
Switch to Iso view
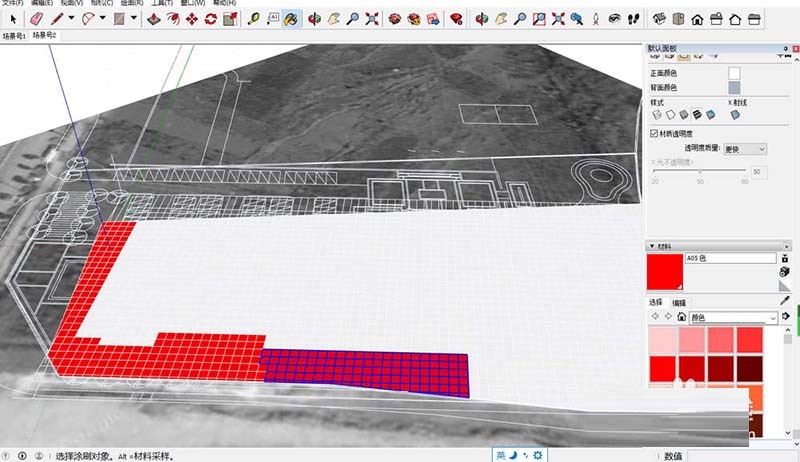(x=659, y=19)
